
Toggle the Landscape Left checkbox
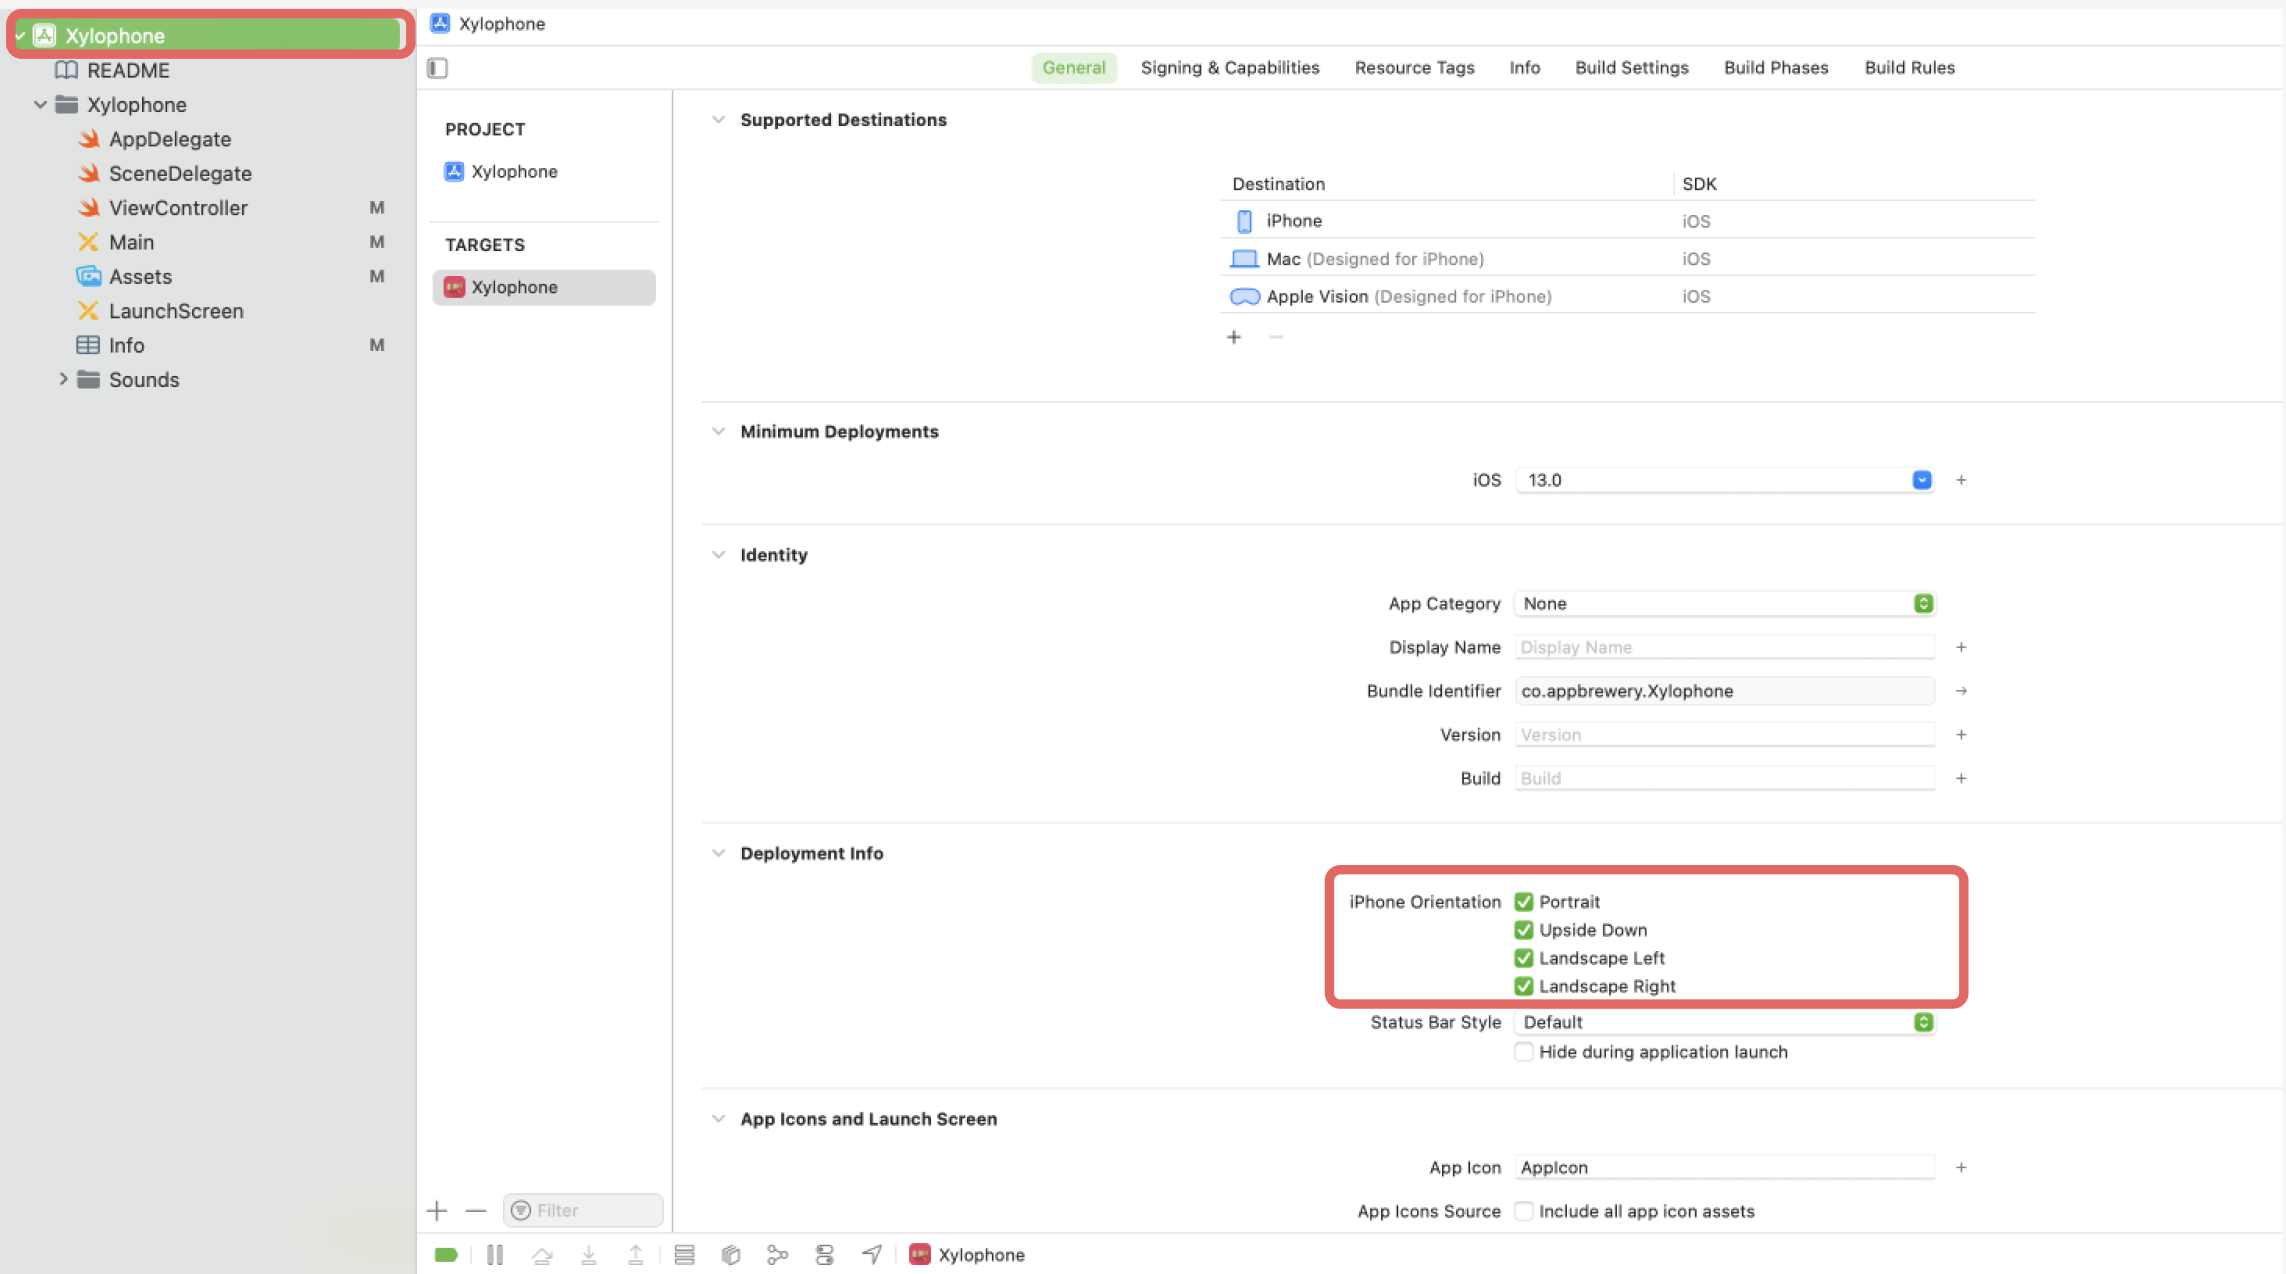click(x=1523, y=958)
